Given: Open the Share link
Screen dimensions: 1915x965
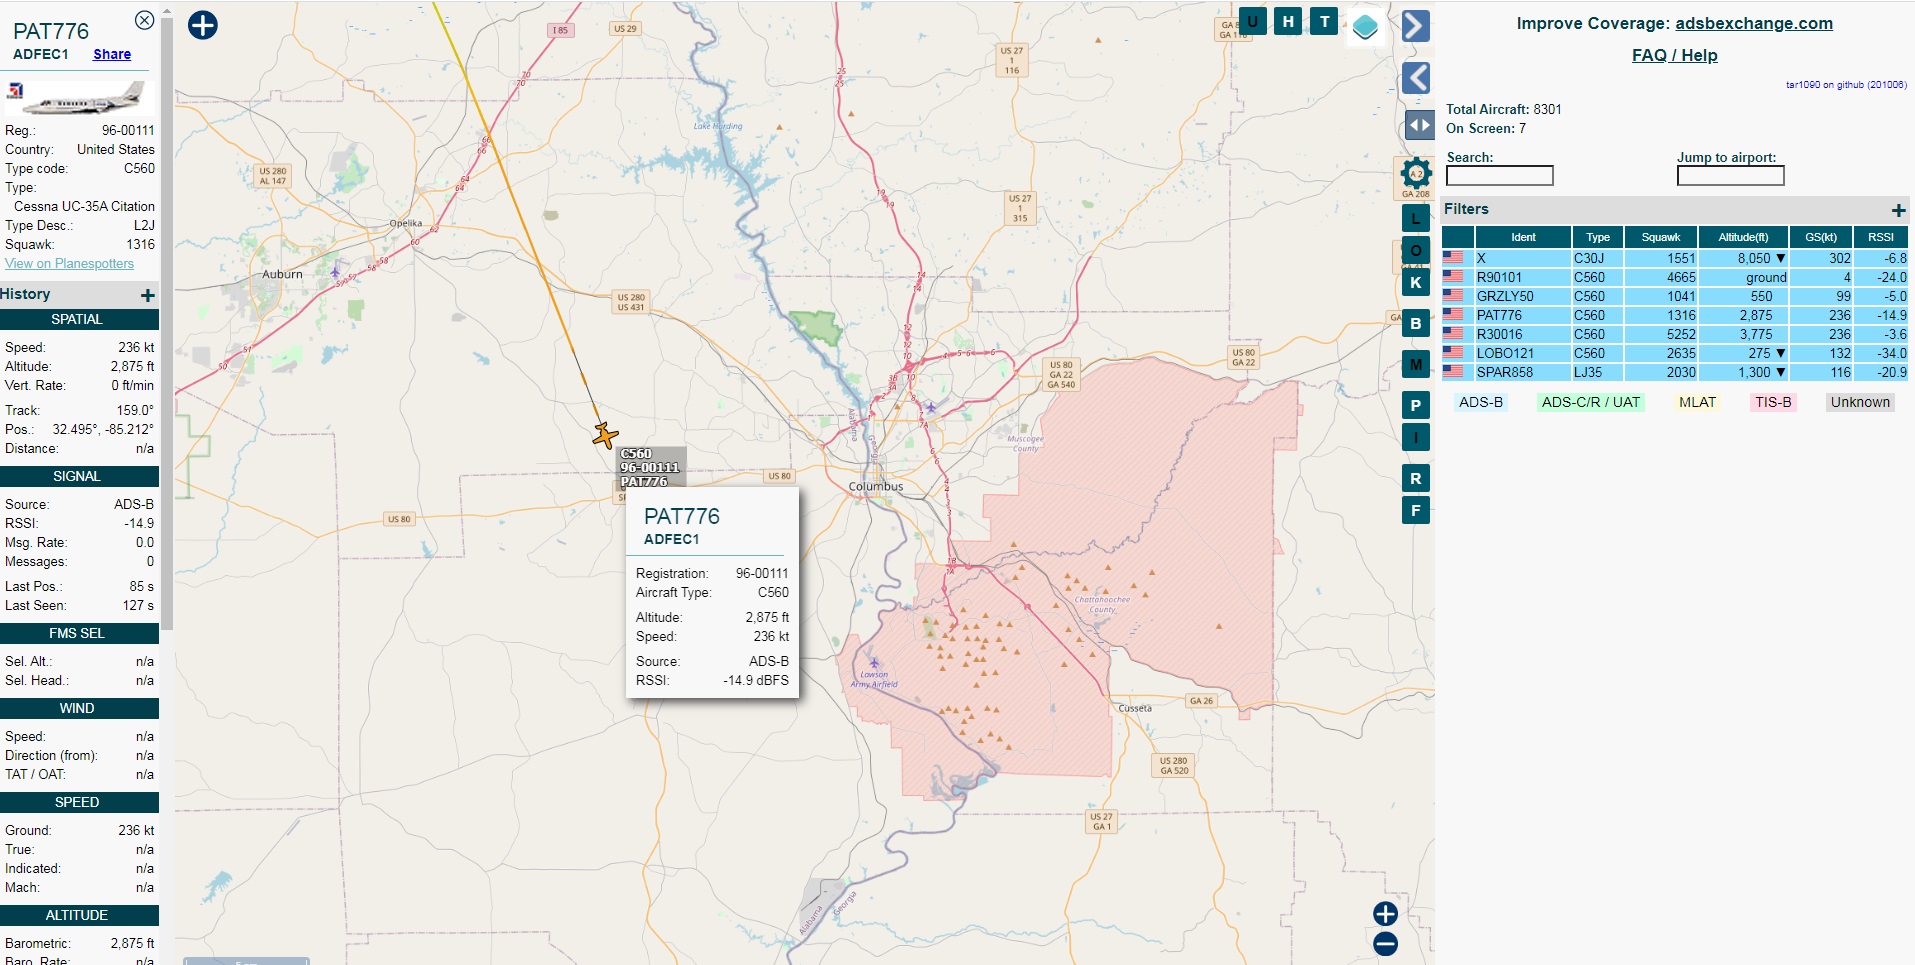Looking at the screenshot, I should coord(112,55).
